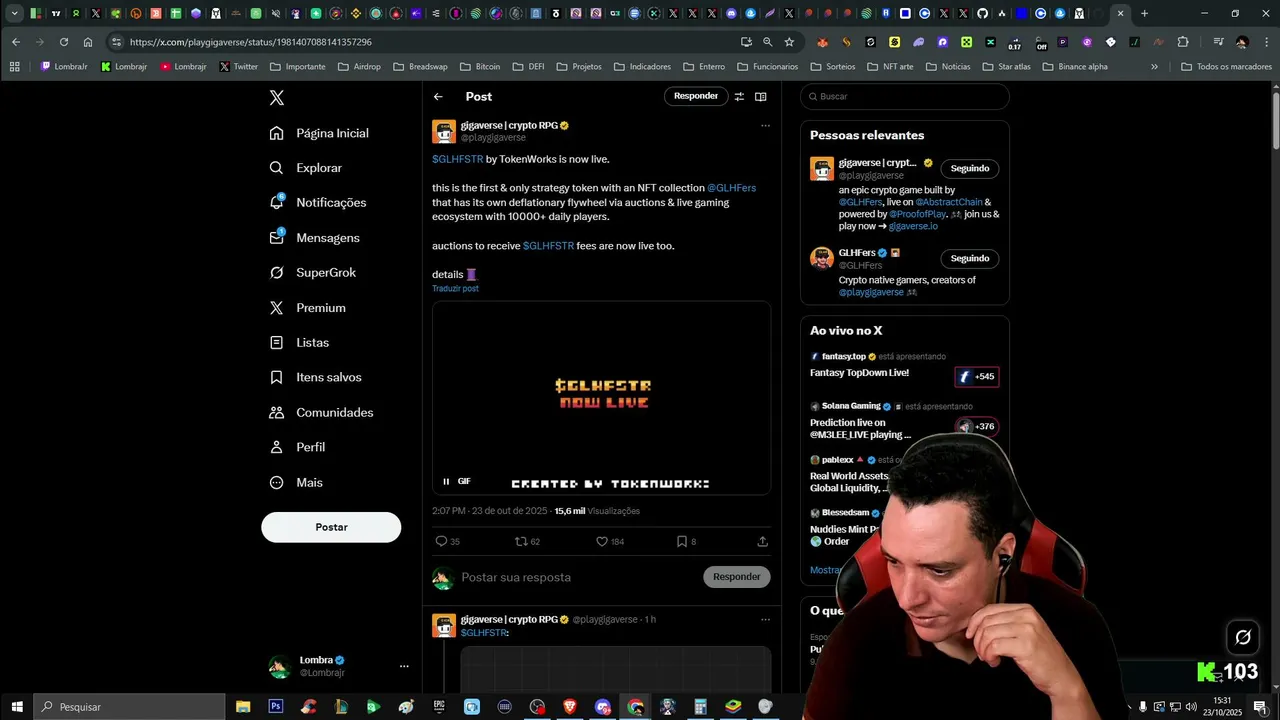Click the $GLHFSTR now live GIF
This screenshot has width=1280, height=720.
tap(602, 398)
